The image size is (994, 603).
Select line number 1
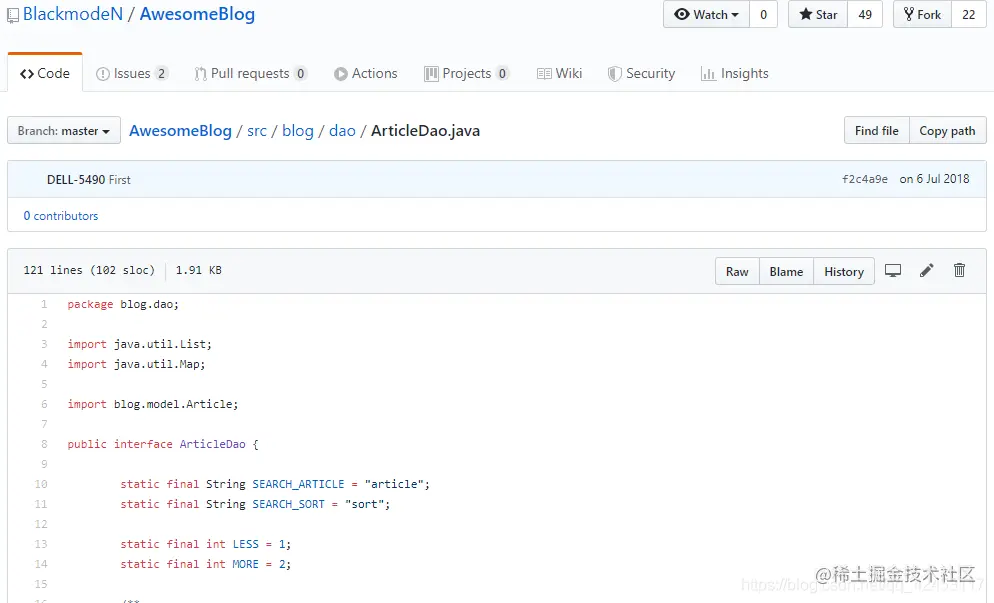44,304
